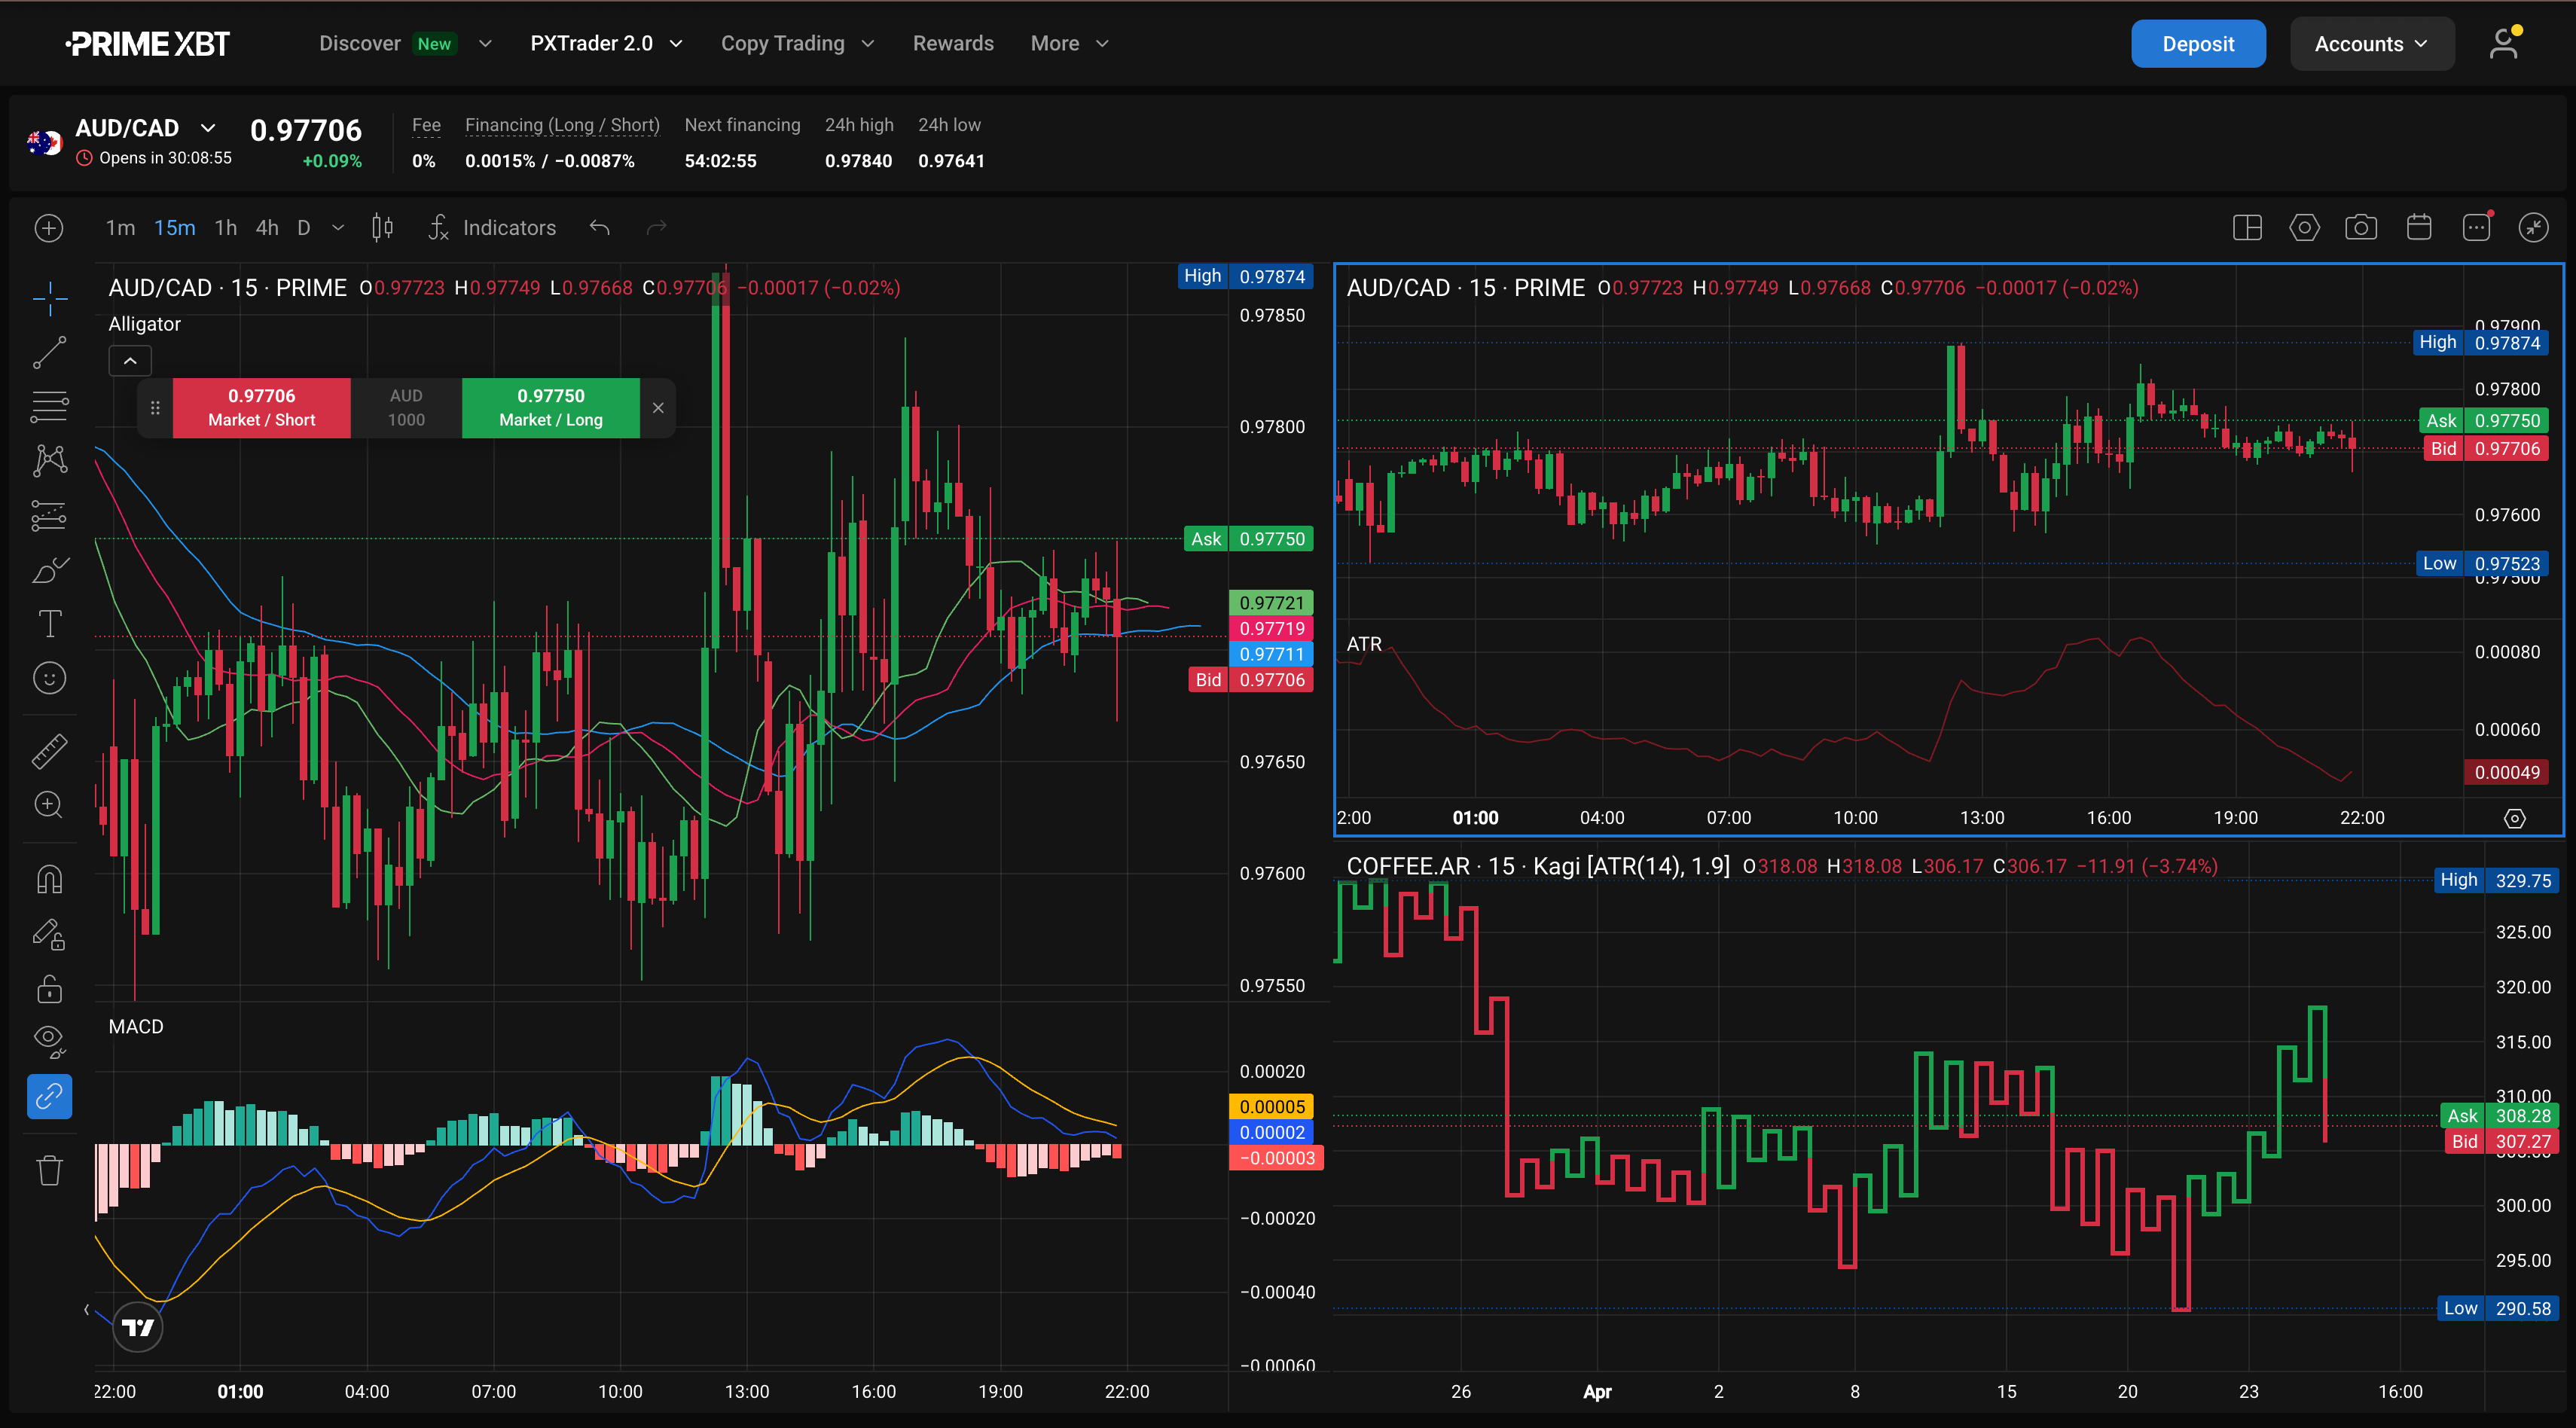Toggle hide all drawings eye icon
The image size is (2576, 1428).
(49, 1042)
